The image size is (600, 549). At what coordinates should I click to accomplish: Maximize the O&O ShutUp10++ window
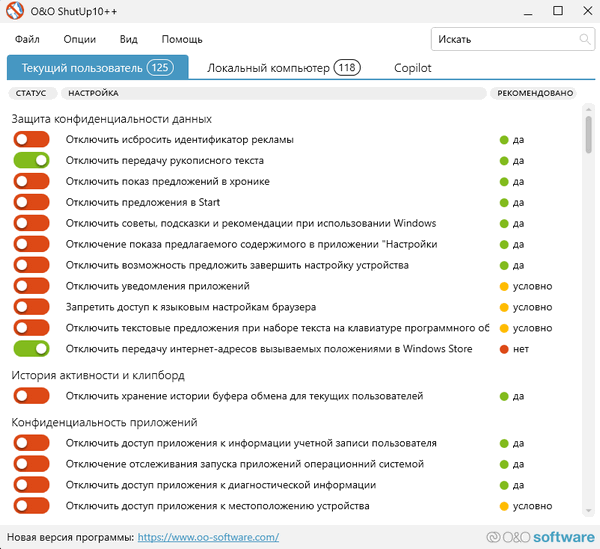558,11
